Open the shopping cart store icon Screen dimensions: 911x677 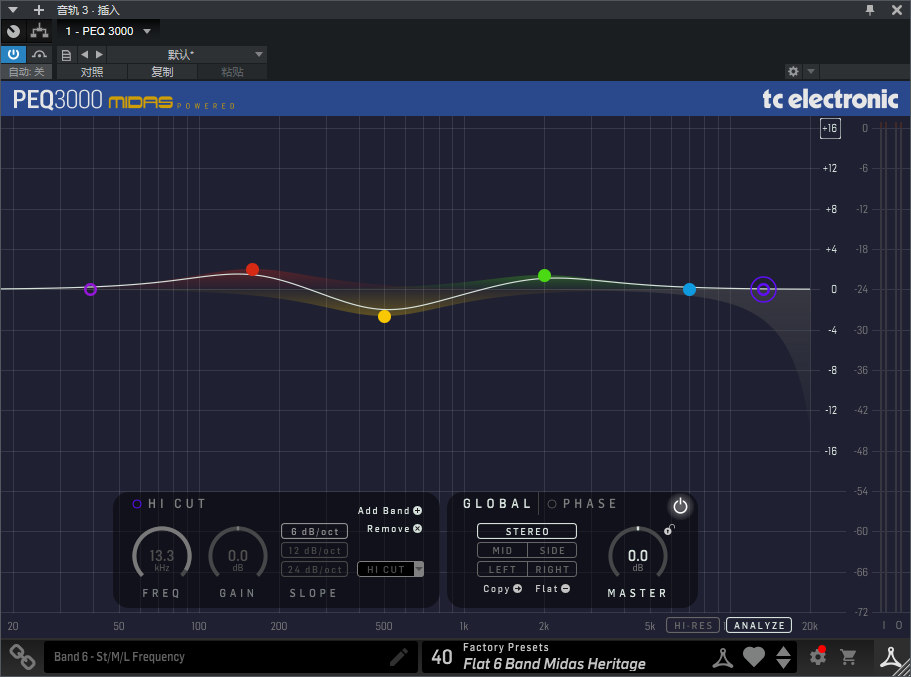tap(848, 657)
